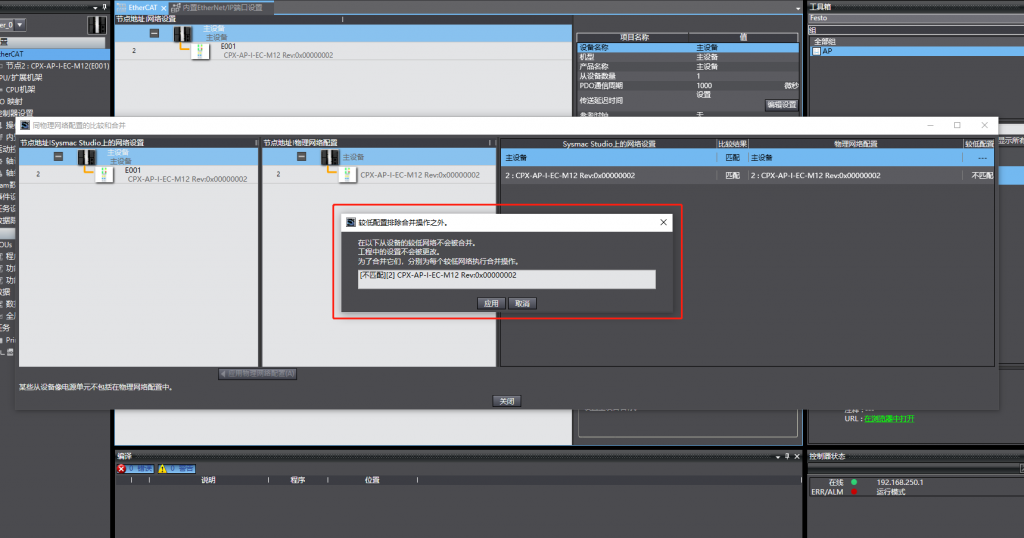Toggle the warnings filter in build panel
This screenshot has width=1024, height=538.
pyautogui.click(x=176, y=469)
